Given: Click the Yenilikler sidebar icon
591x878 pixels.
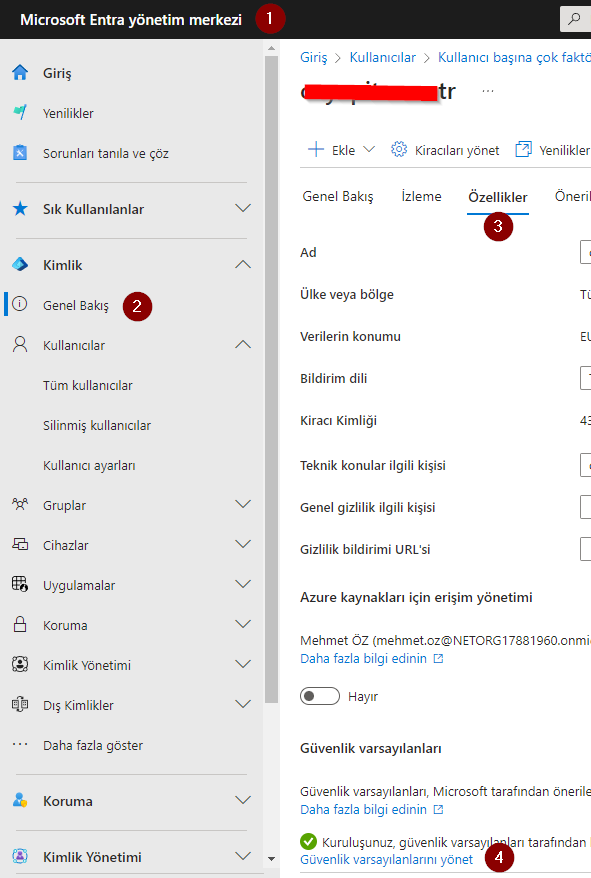Looking at the screenshot, I should coord(20,113).
